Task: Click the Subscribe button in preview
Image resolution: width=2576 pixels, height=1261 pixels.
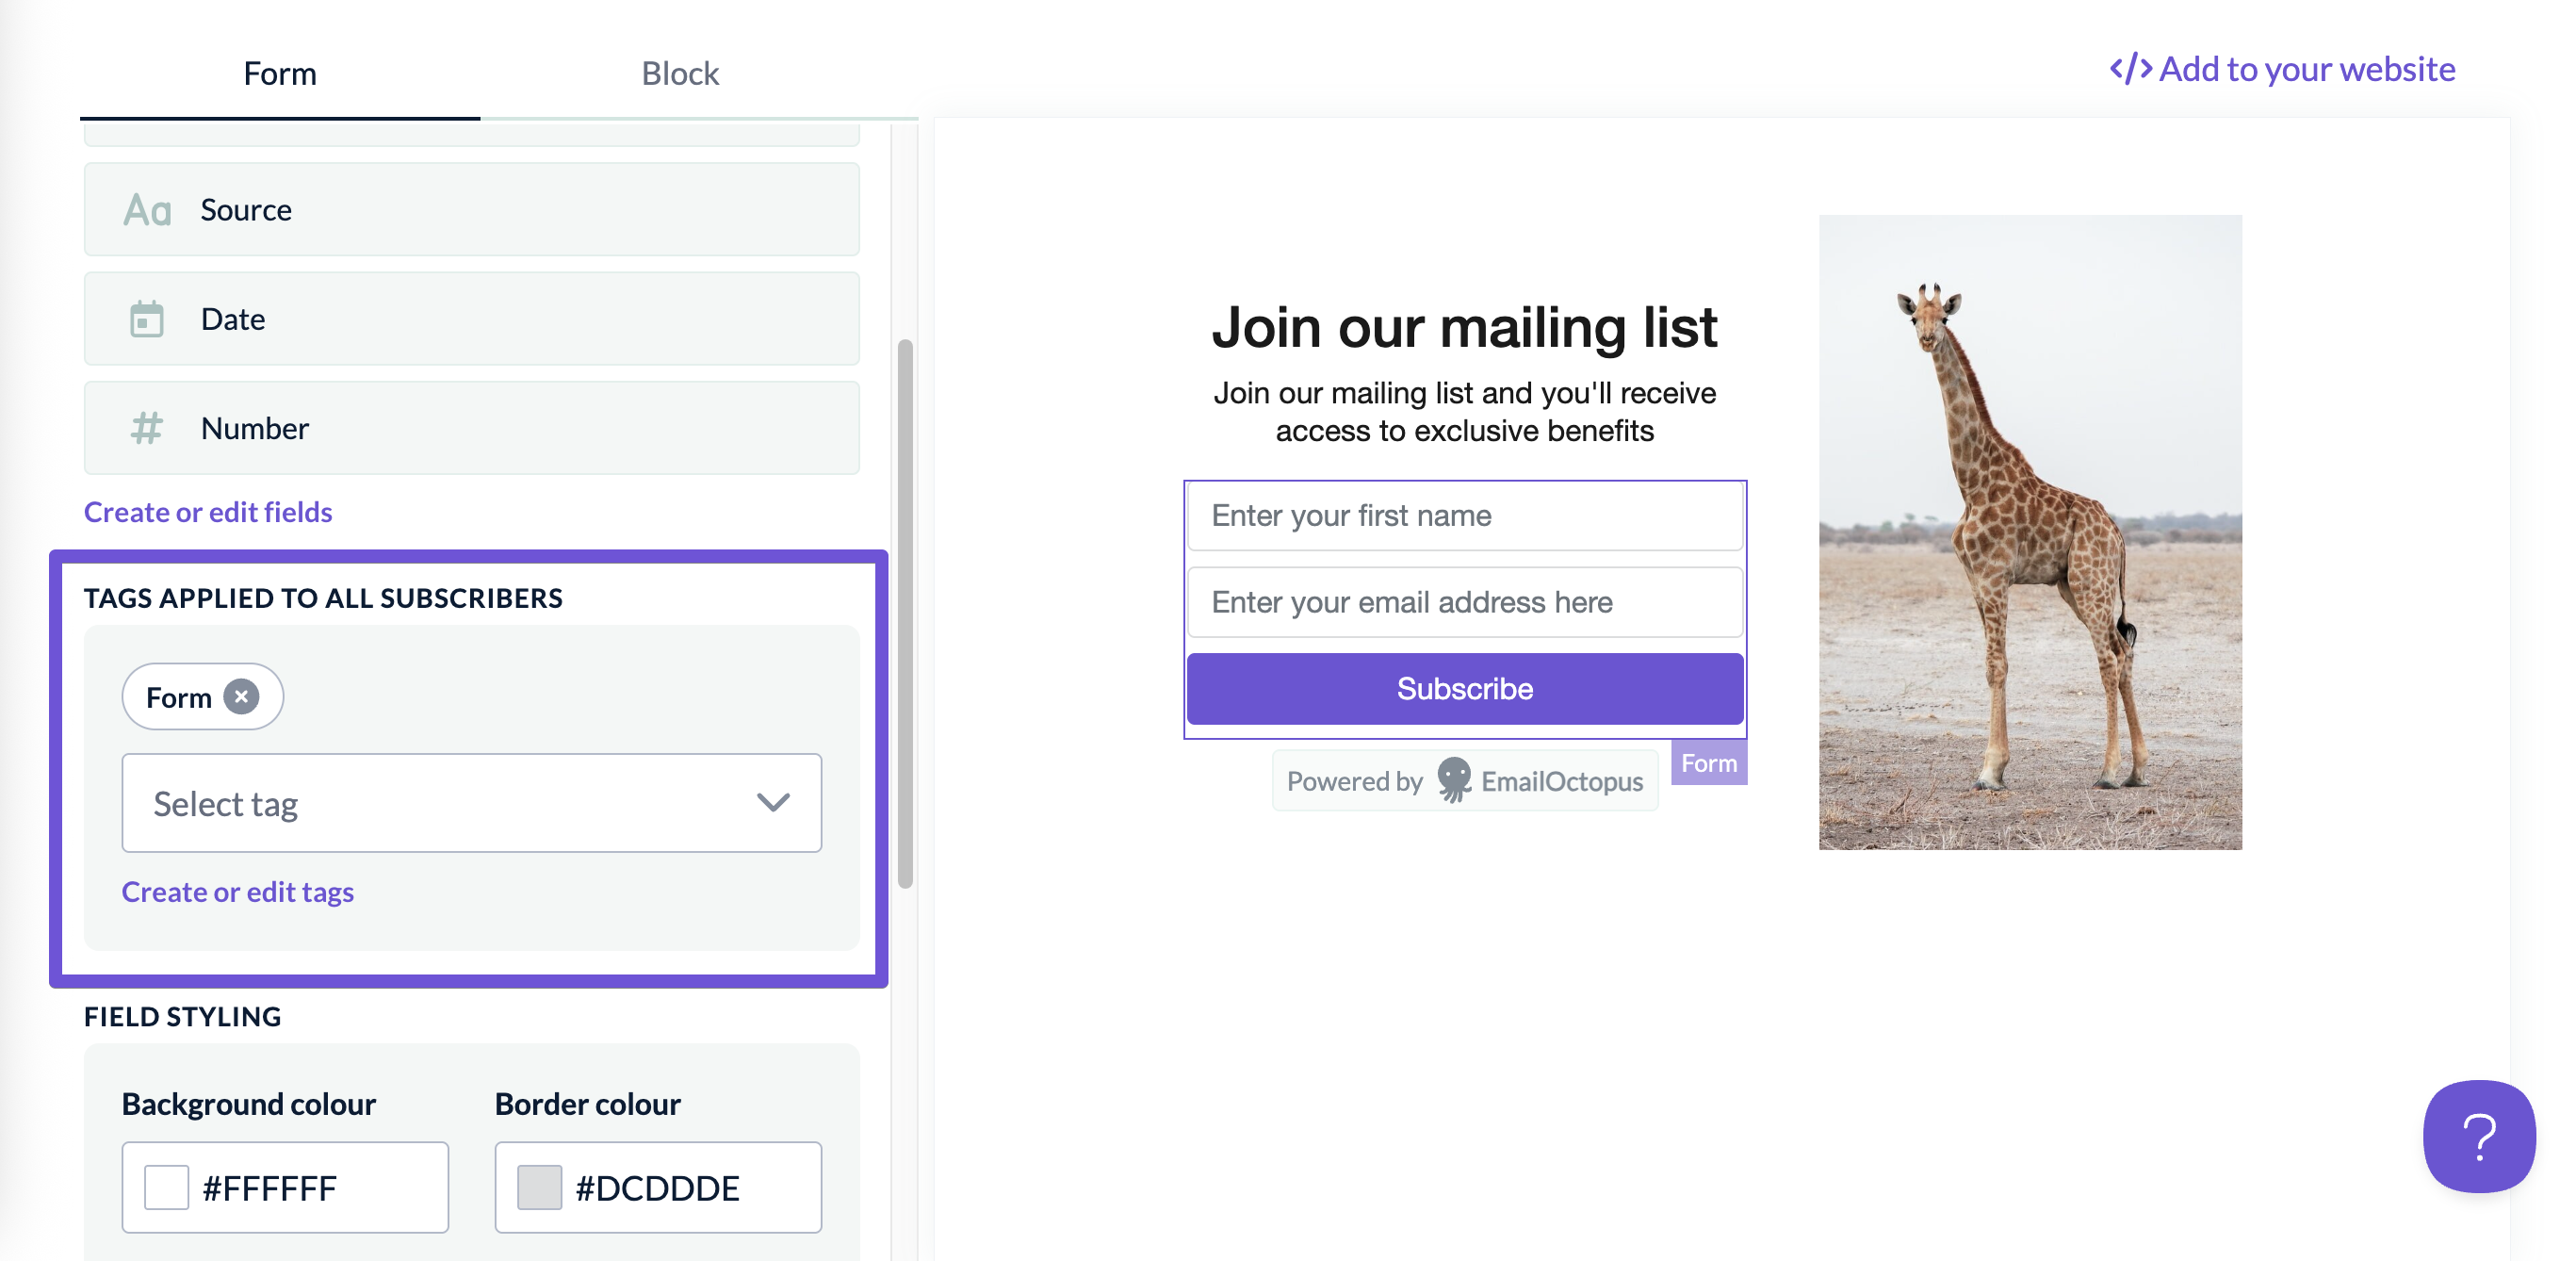Action: tap(1465, 688)
